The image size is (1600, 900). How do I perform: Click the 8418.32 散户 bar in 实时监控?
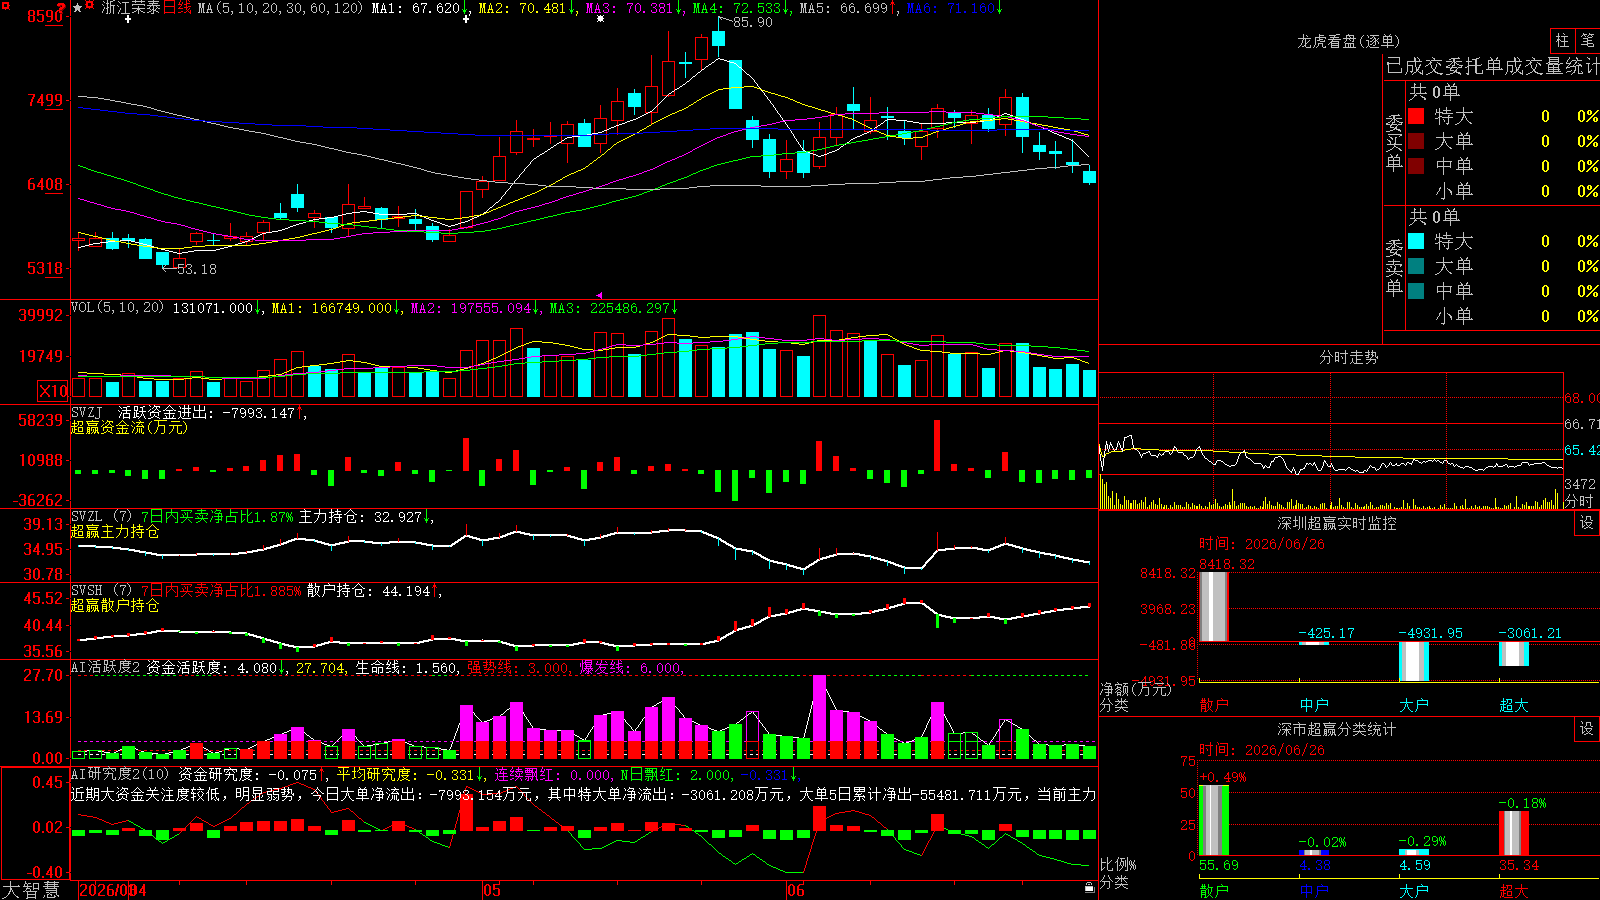(x=1214, y=607)
